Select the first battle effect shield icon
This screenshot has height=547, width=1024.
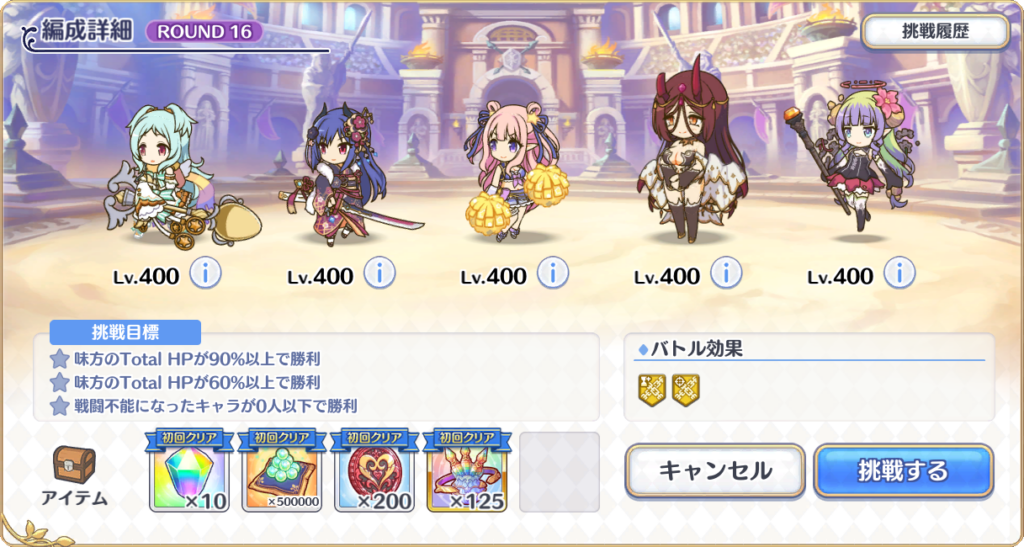point(652,390)
